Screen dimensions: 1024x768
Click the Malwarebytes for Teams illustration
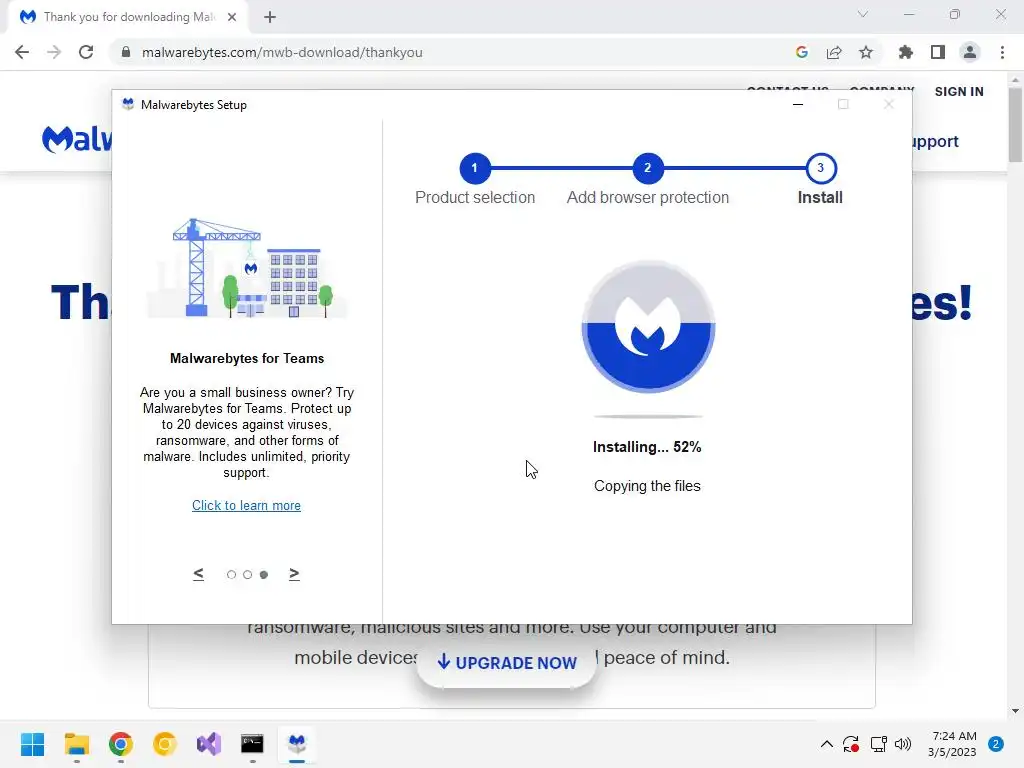(x=247, y=268)
